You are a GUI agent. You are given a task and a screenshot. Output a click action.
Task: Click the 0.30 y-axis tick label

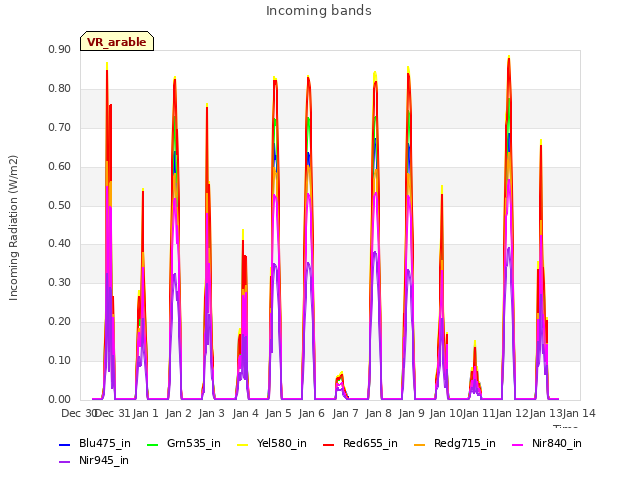pos(60,282)
